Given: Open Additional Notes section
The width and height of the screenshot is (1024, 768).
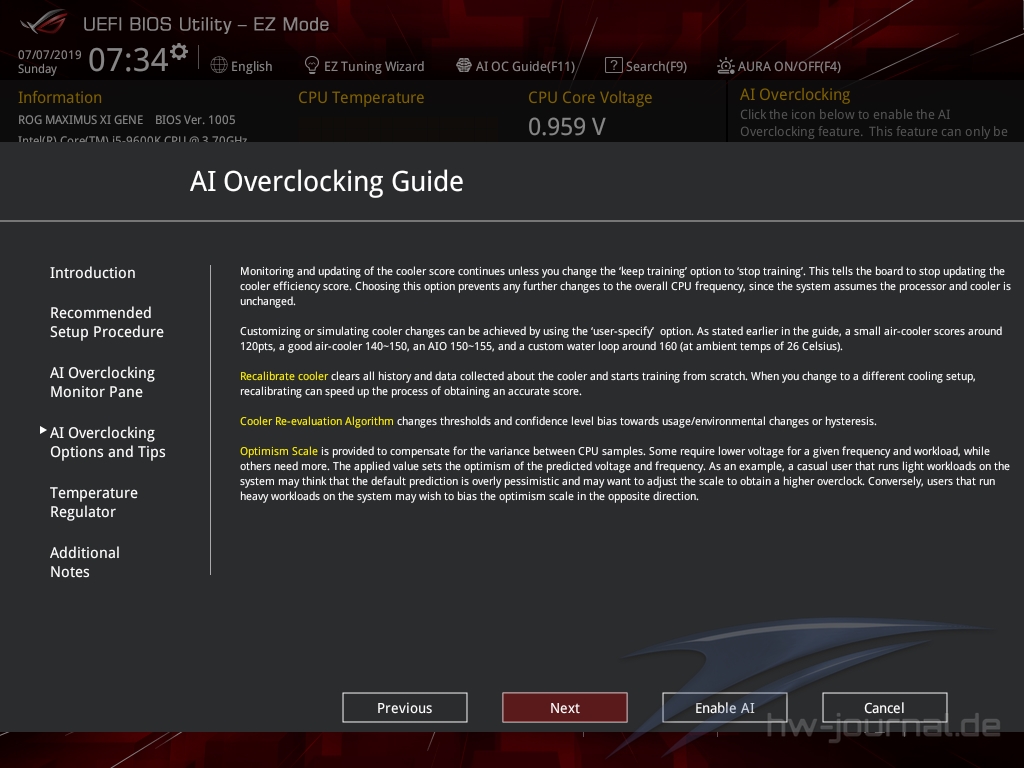Looking at the screenshot, I should click(85, 562).
